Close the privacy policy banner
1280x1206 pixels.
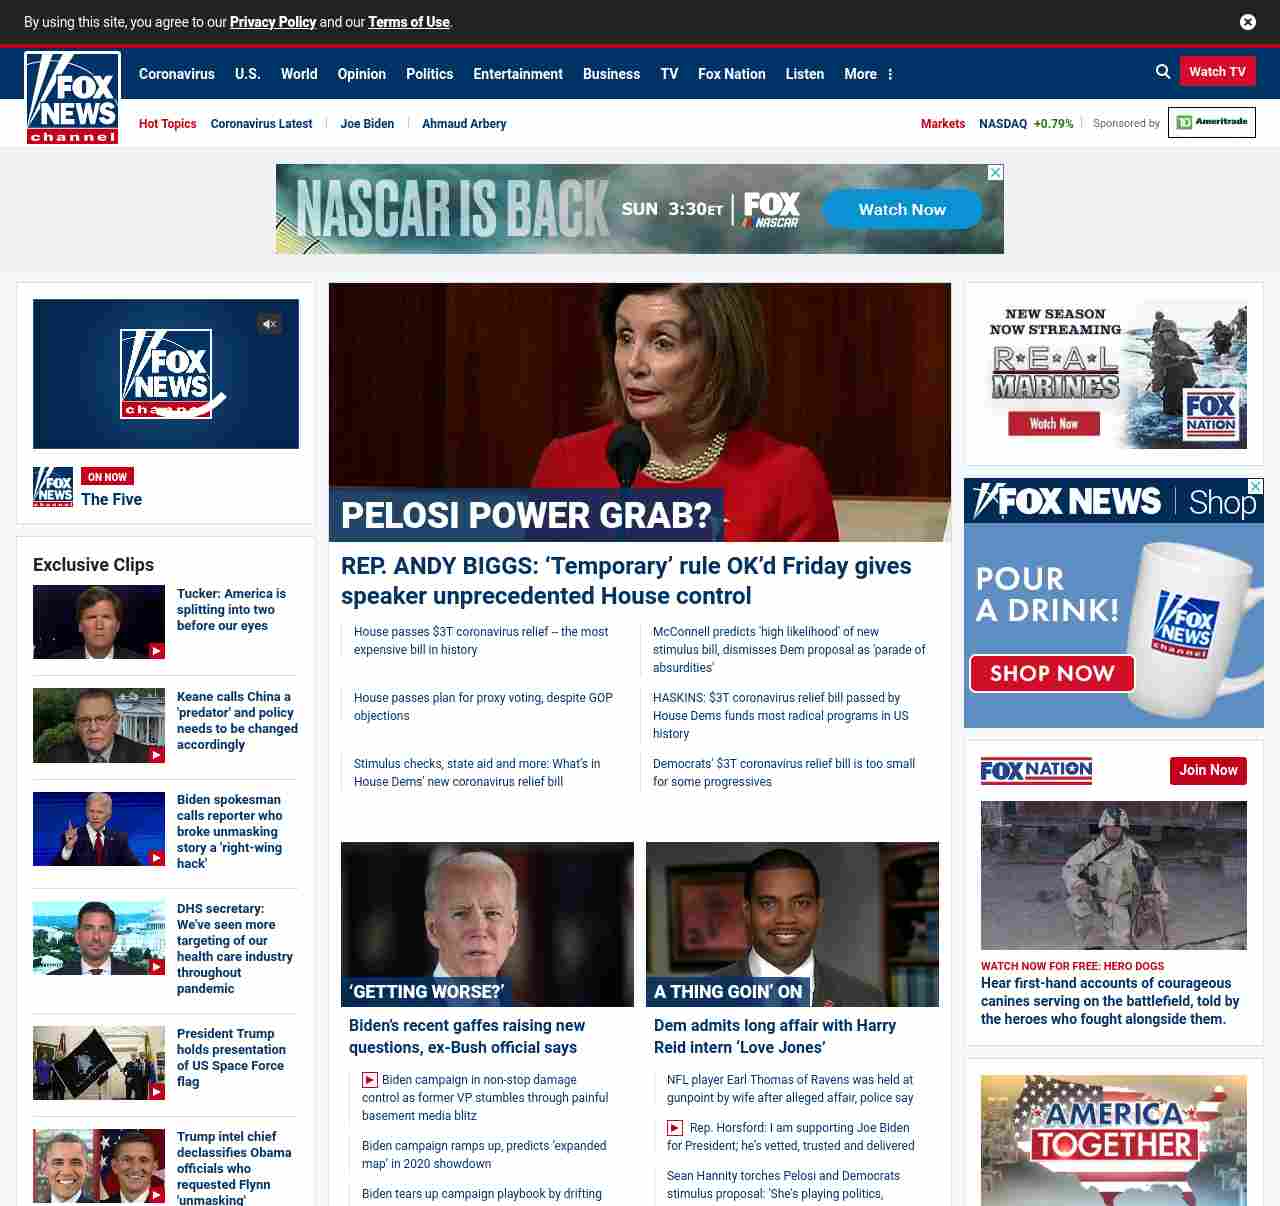tap(1248, 22)
